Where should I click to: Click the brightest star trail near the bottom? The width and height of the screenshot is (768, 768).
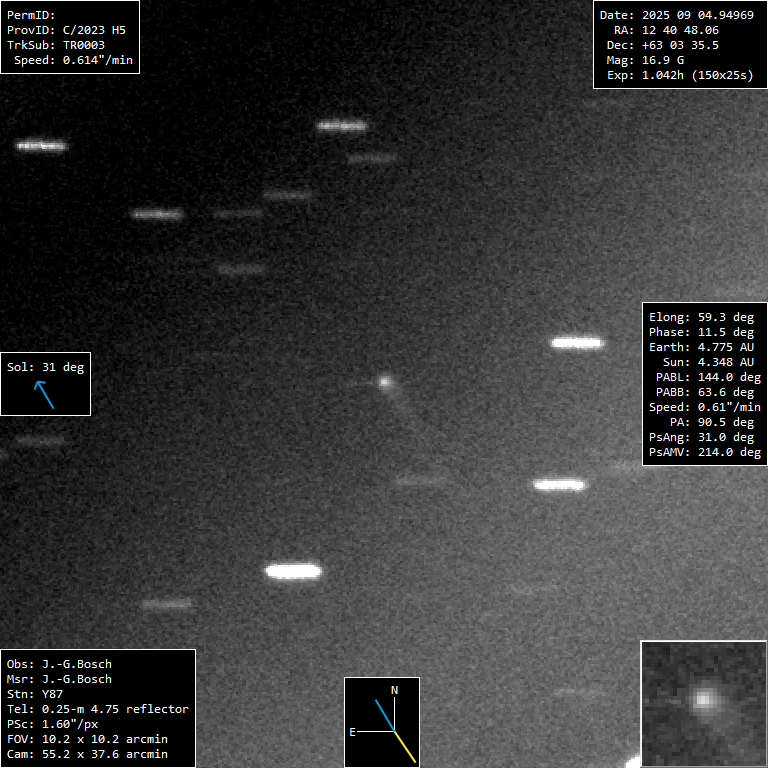click(x=293, y=572)
